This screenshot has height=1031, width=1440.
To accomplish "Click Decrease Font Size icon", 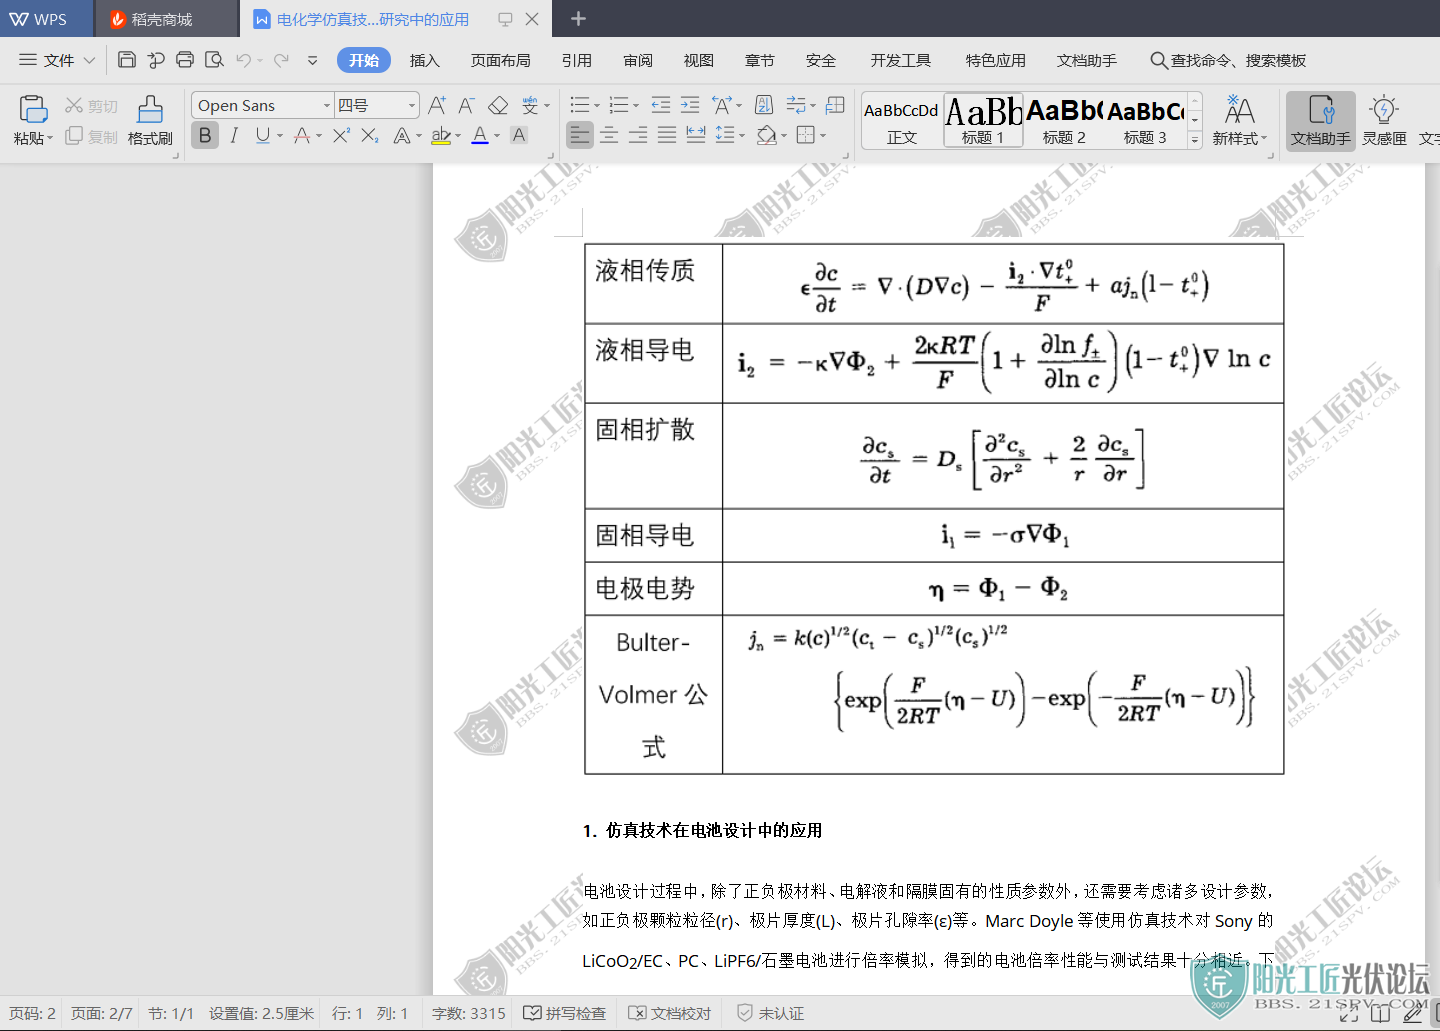I will tap(466, 105).
